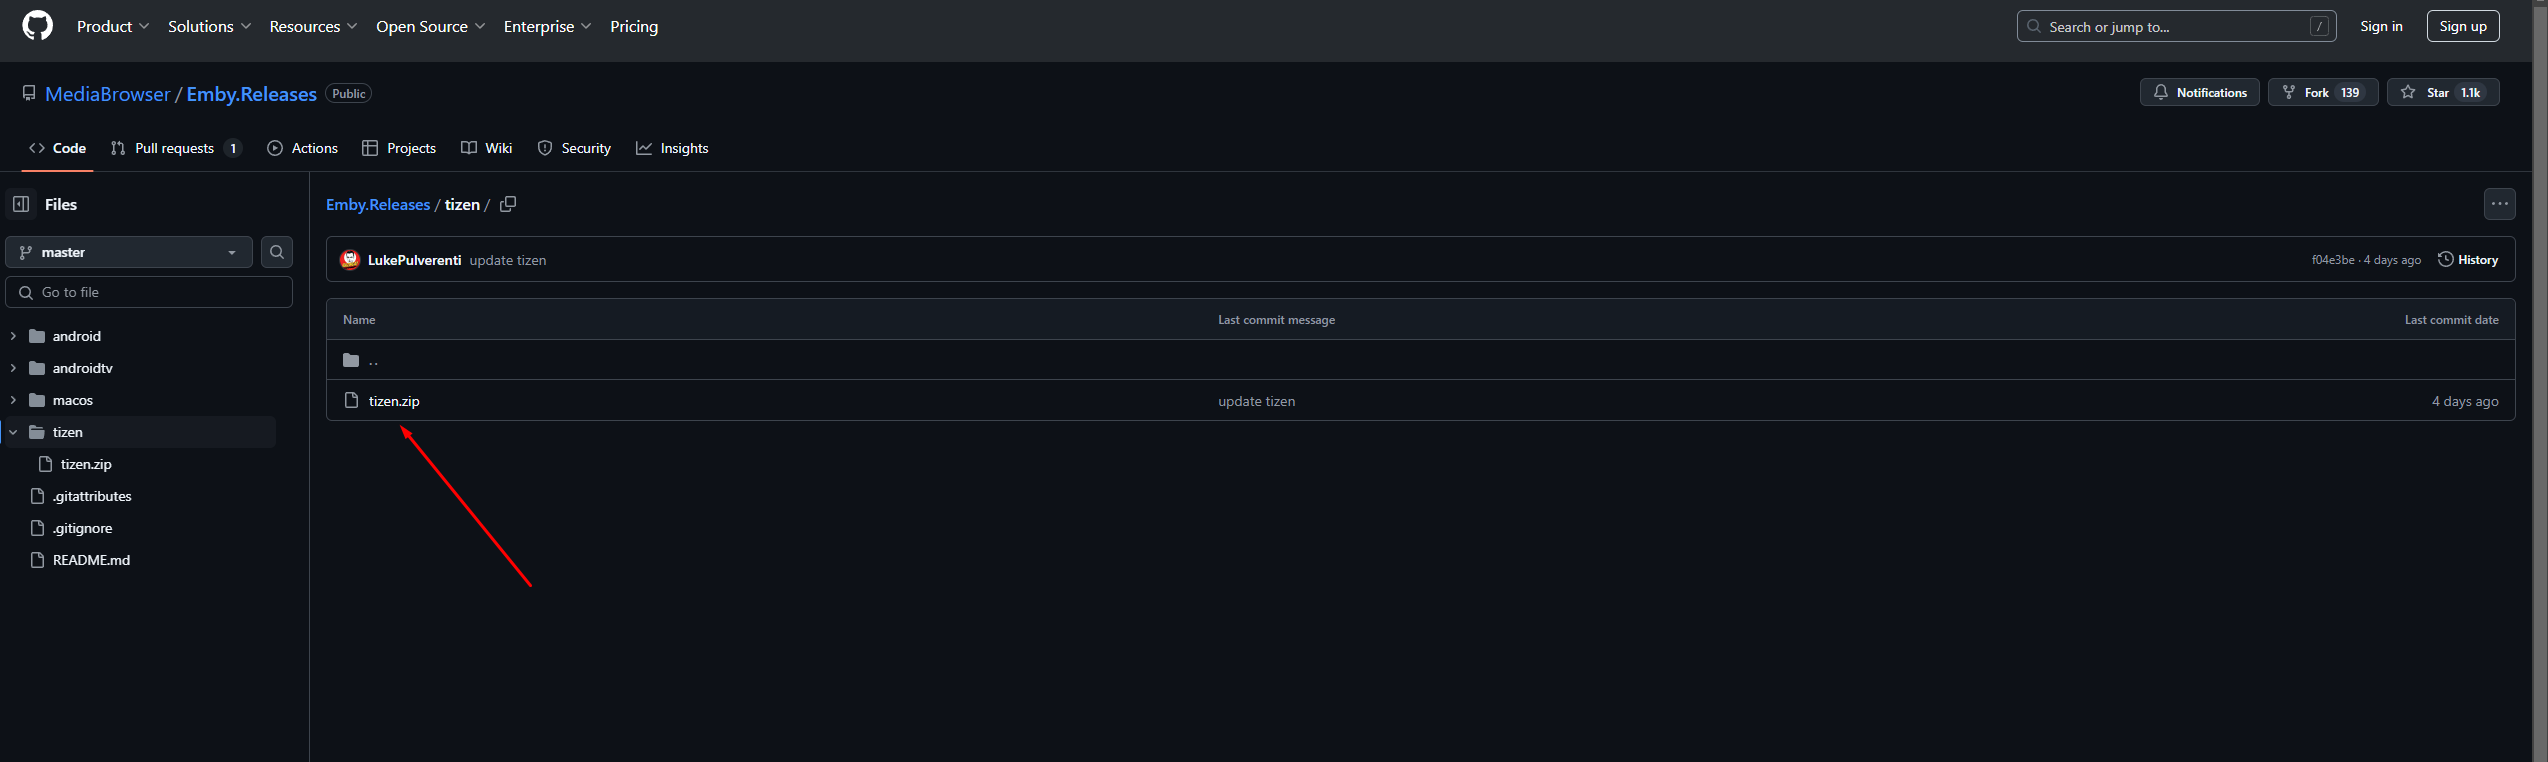
Task: Click LukePulverenti's avatar image
Action: tap(350, 260)
